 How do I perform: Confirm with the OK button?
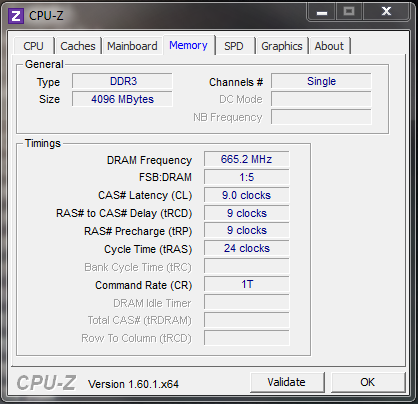pyautogui.click(x=368, y=382)
